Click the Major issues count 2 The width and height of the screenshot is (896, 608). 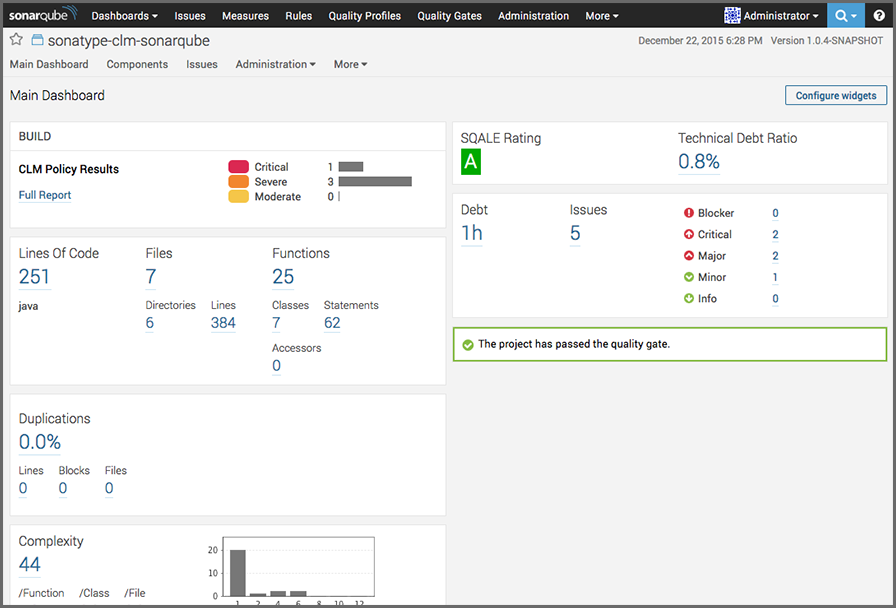click(775, 256)
